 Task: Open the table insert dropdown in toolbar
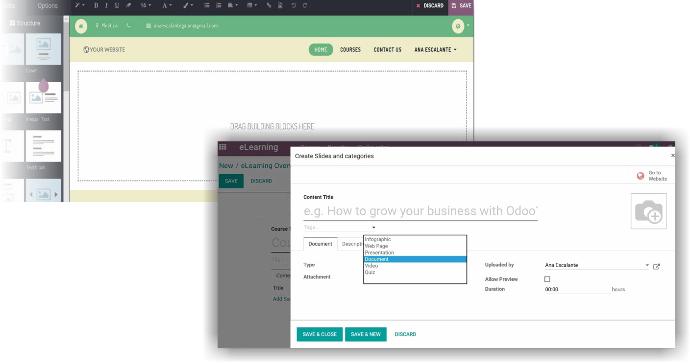point(252,5)
